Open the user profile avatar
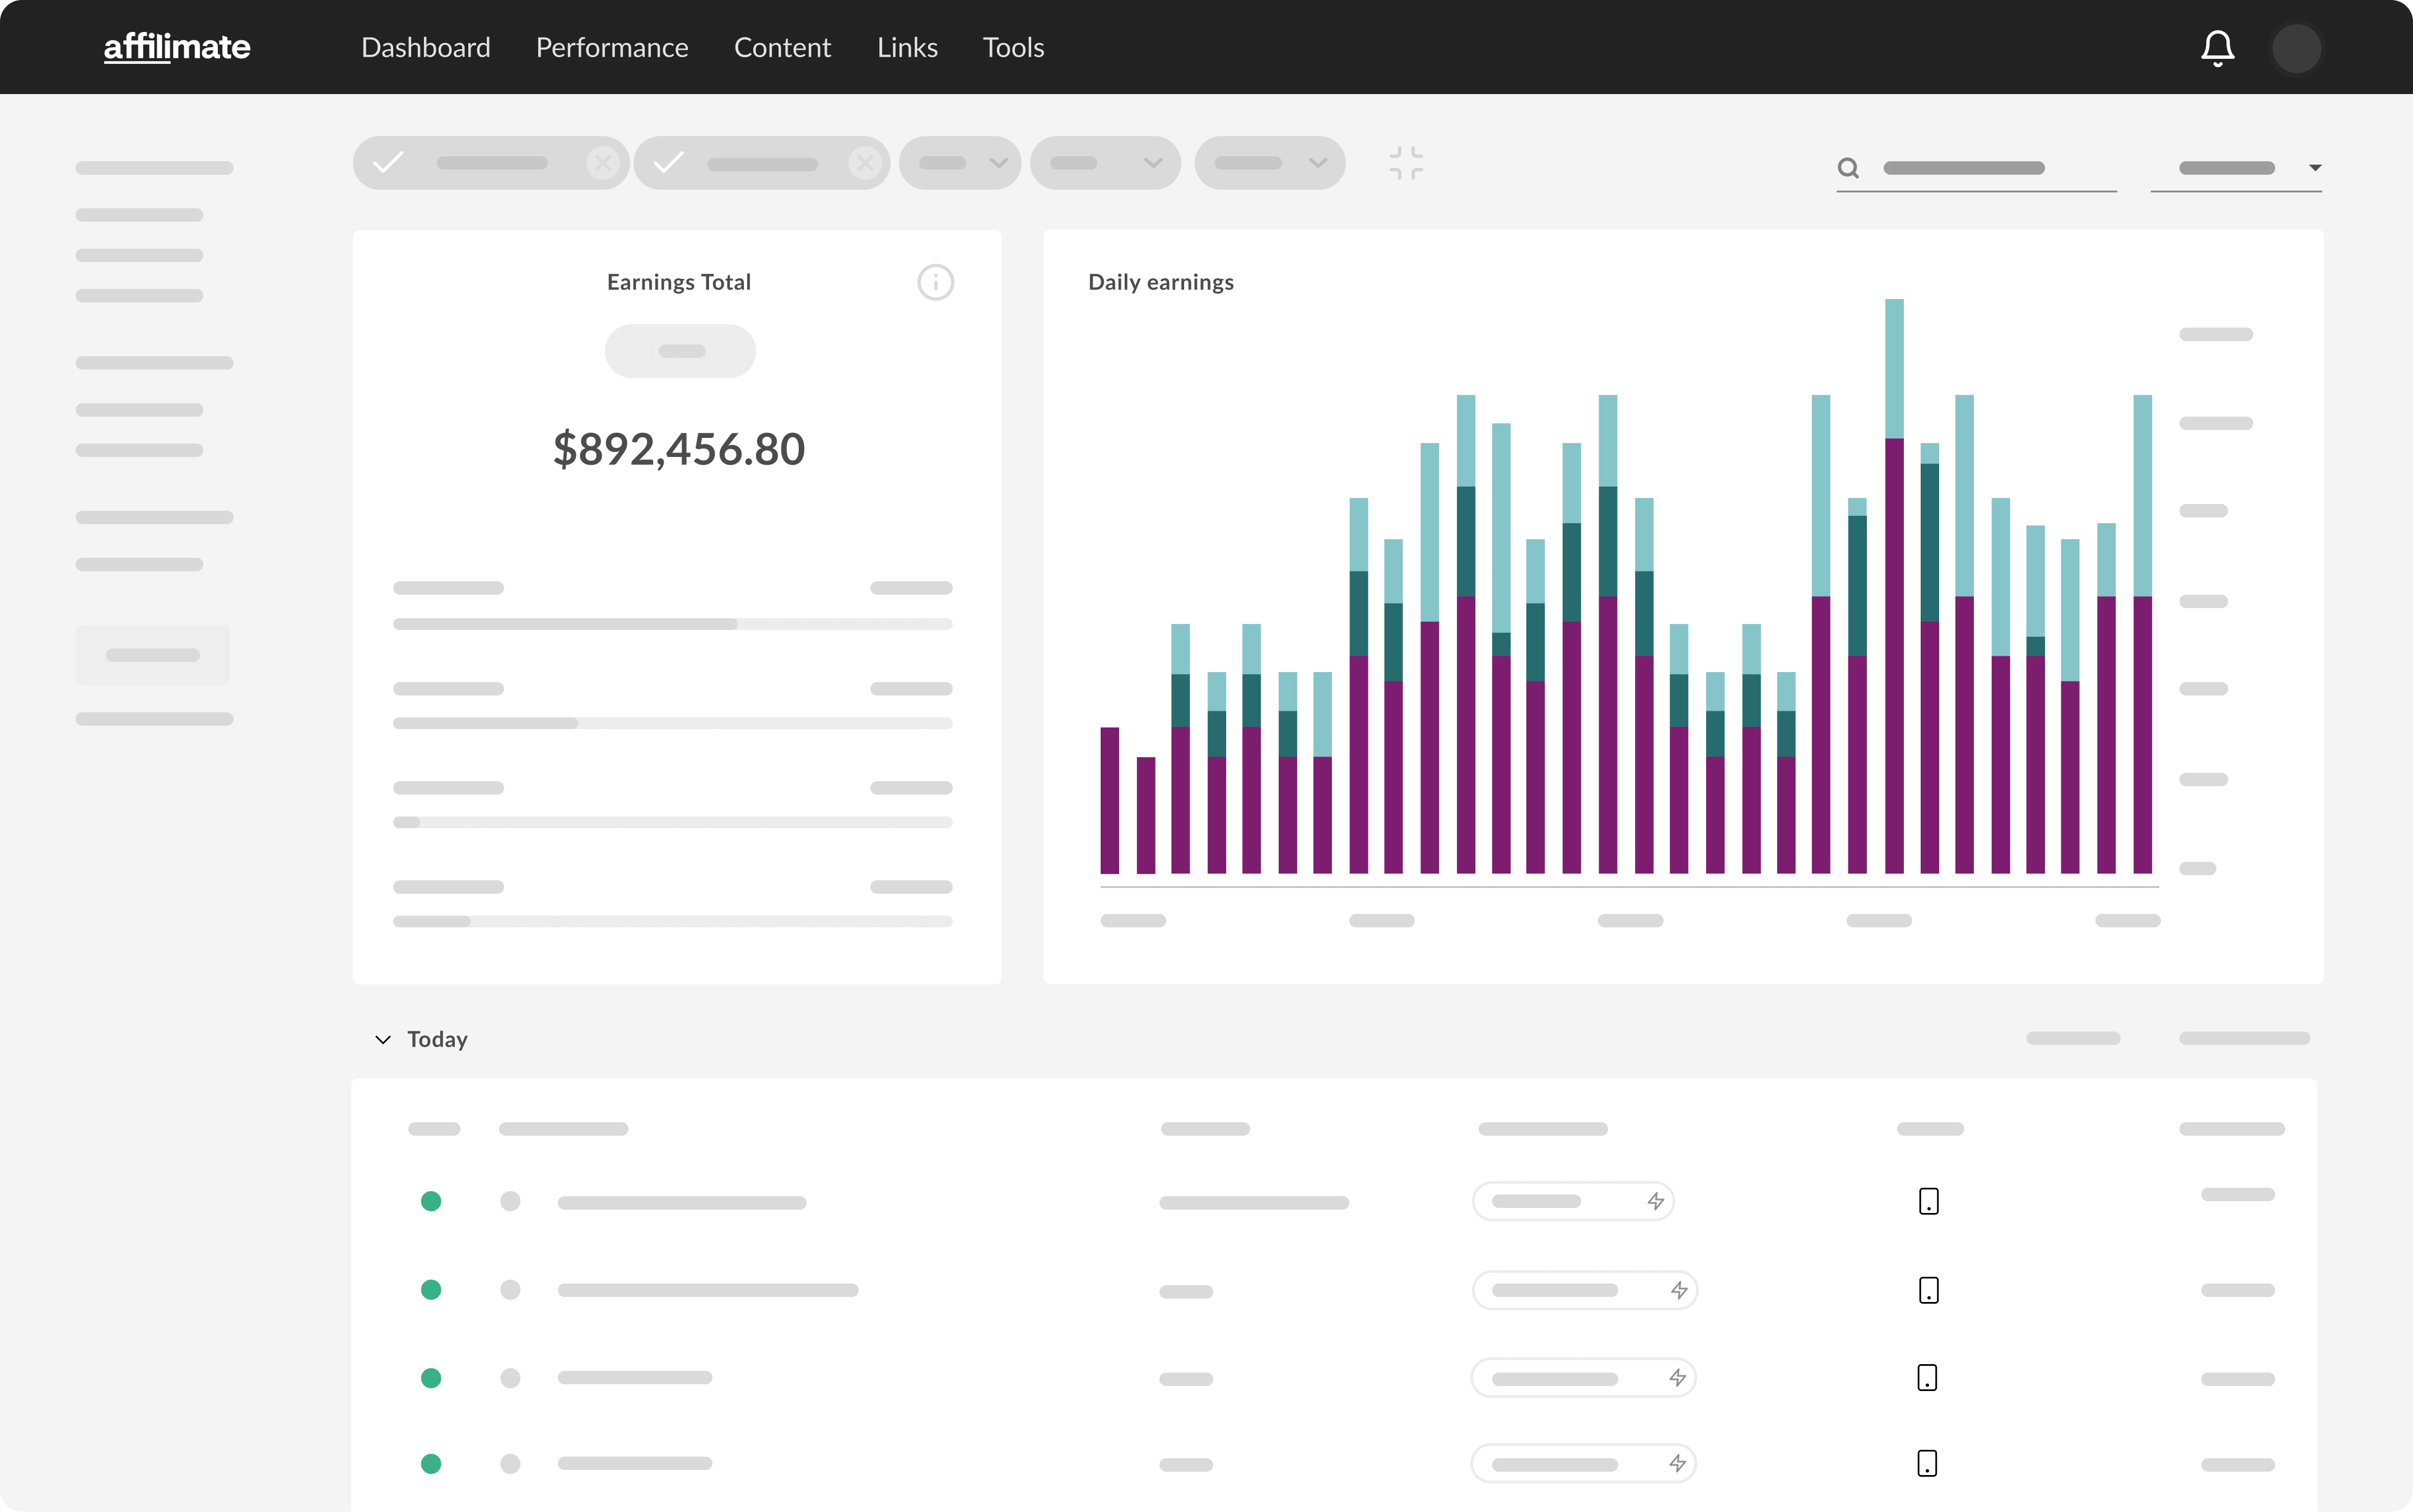The image size is (2413, 1512). coord(2296,48)
